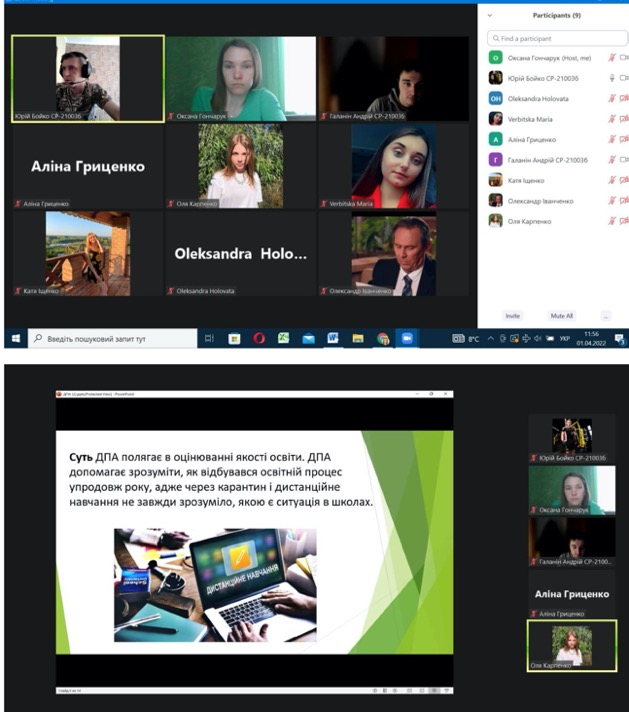The height and width of the screenshot is (712, 629).
Task: Click the Invite button
Action: pos(512,316)
